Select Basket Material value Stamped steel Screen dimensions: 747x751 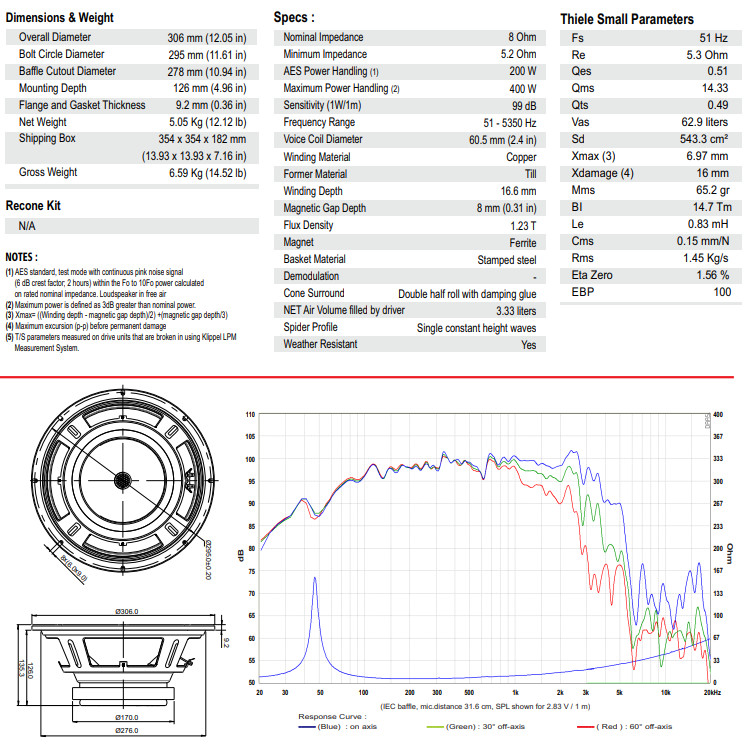pyautogui.click(x=507, y=260)
